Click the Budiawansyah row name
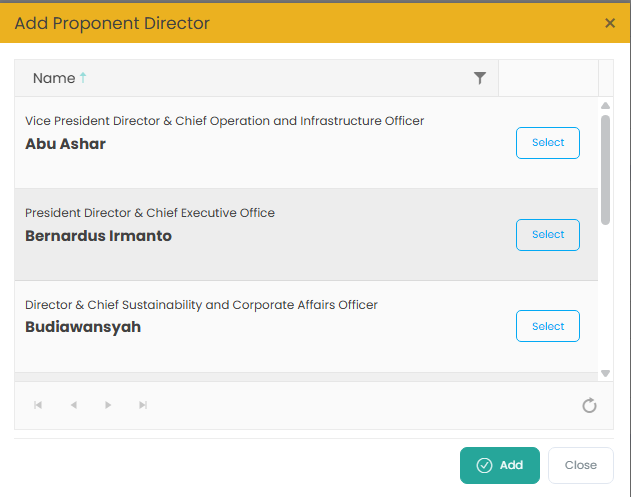The image size is (631, 497). click(x=83, y=327)
